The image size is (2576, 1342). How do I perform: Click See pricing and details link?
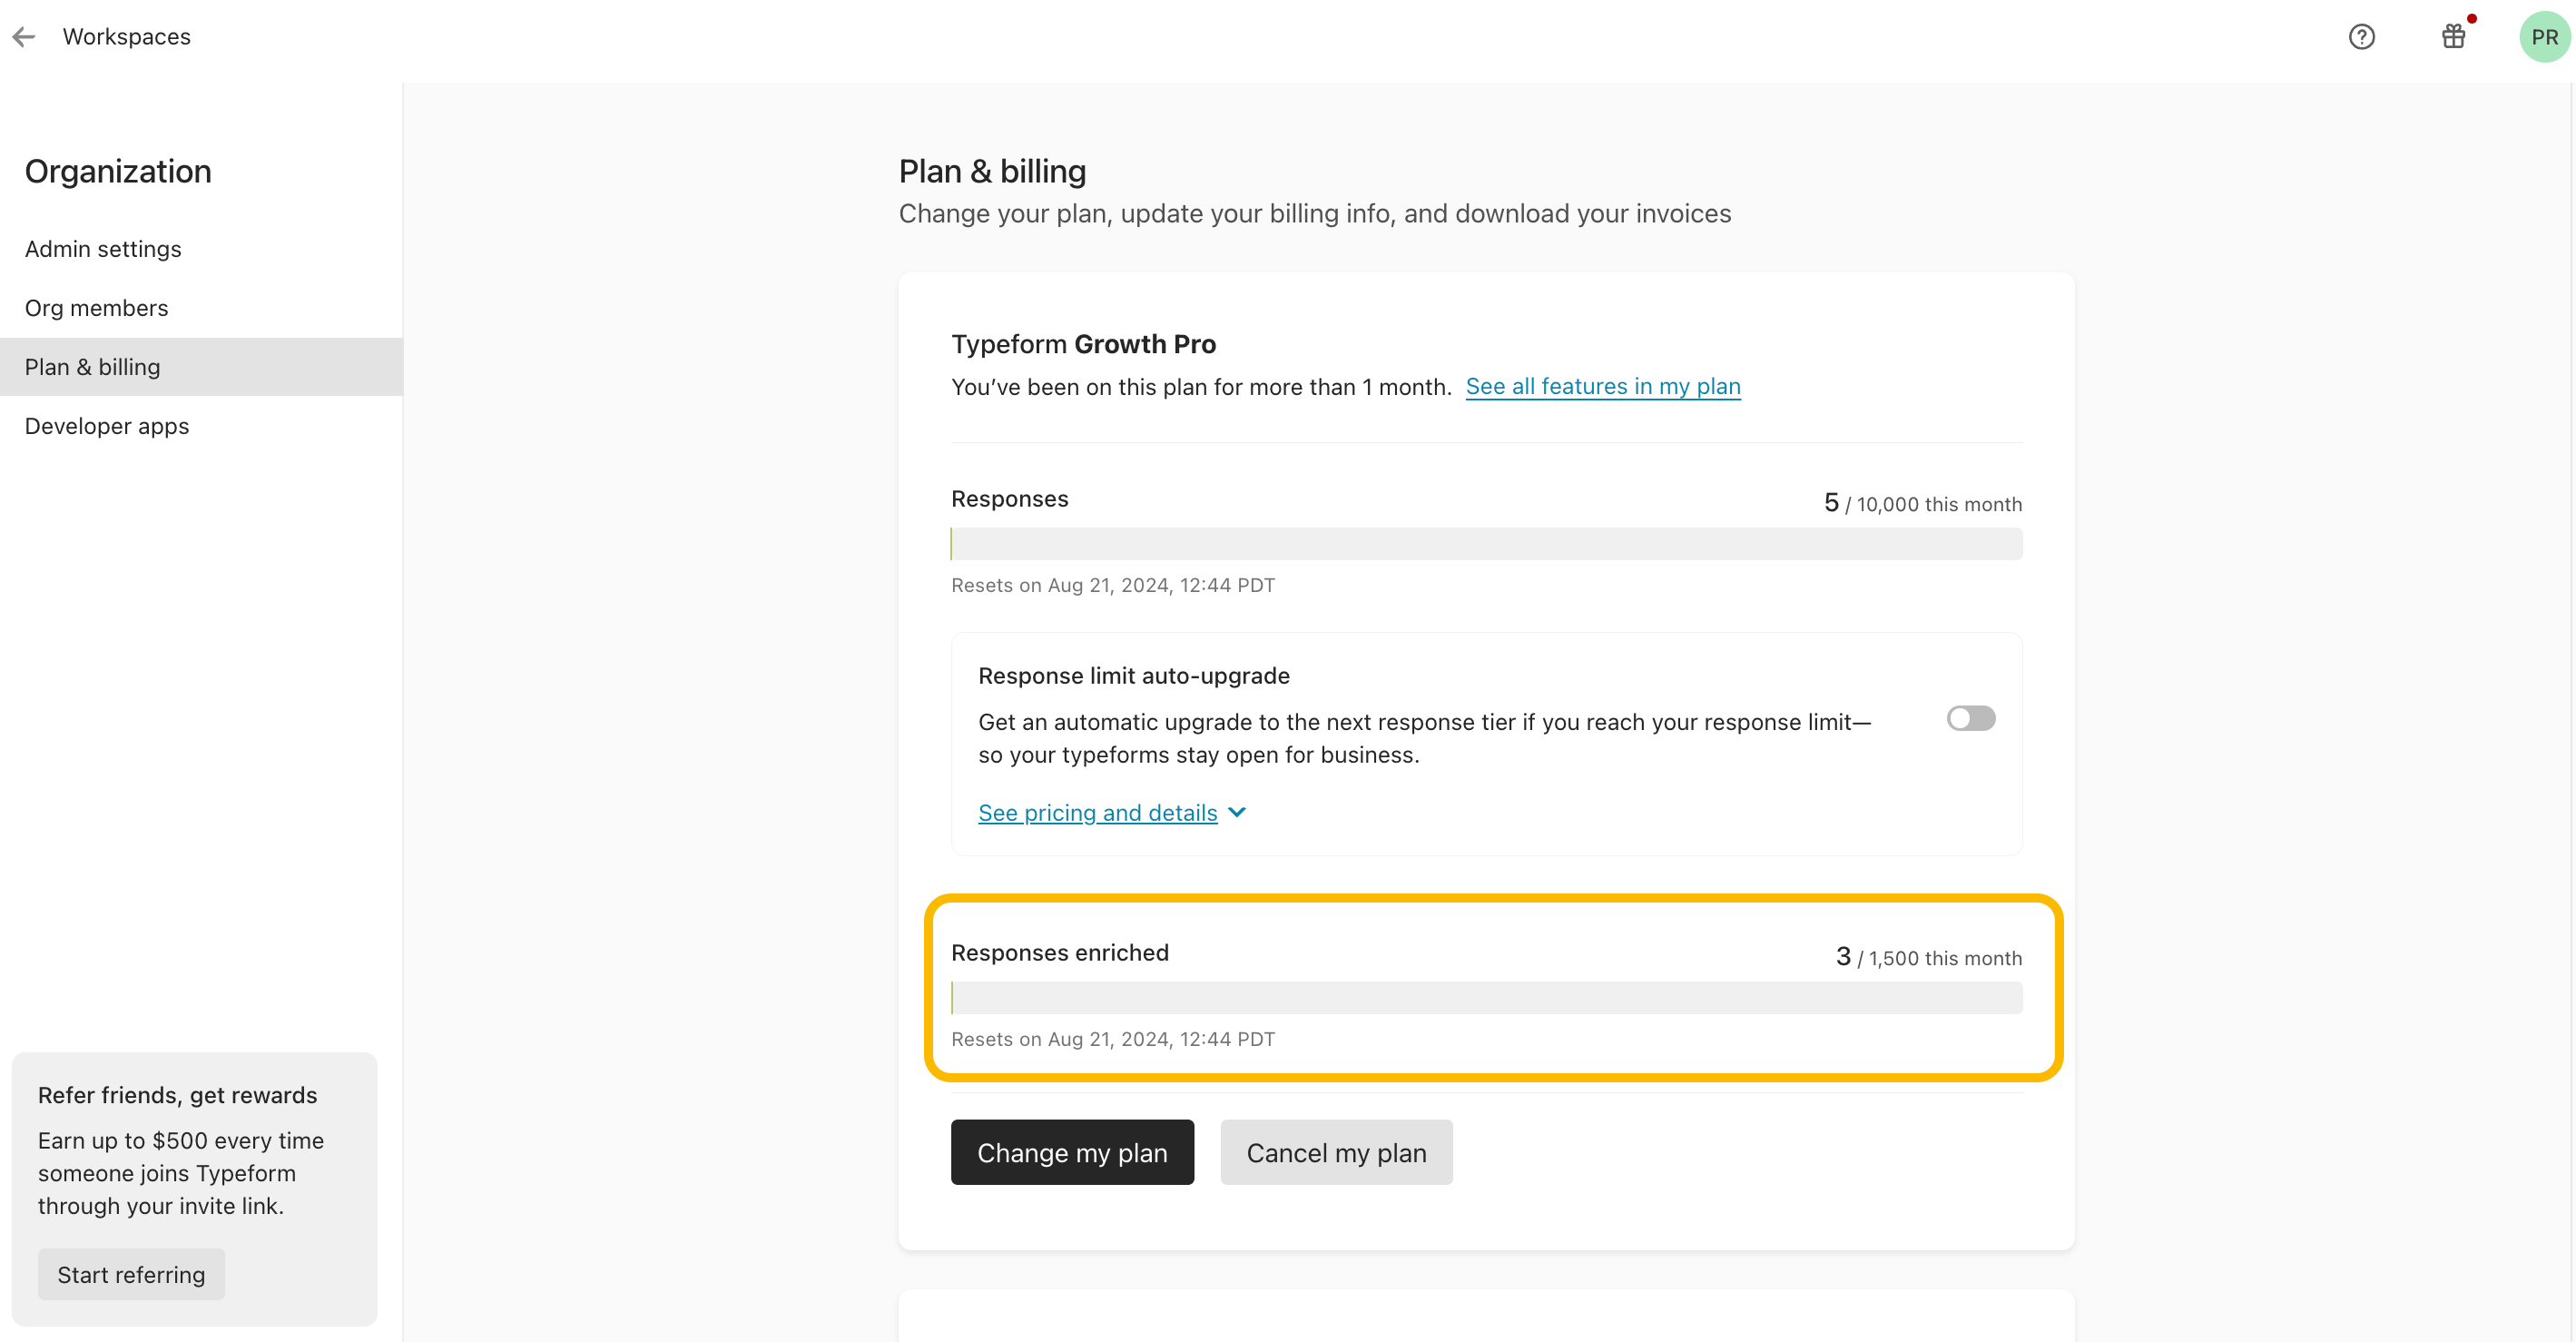pos(1097,813)
